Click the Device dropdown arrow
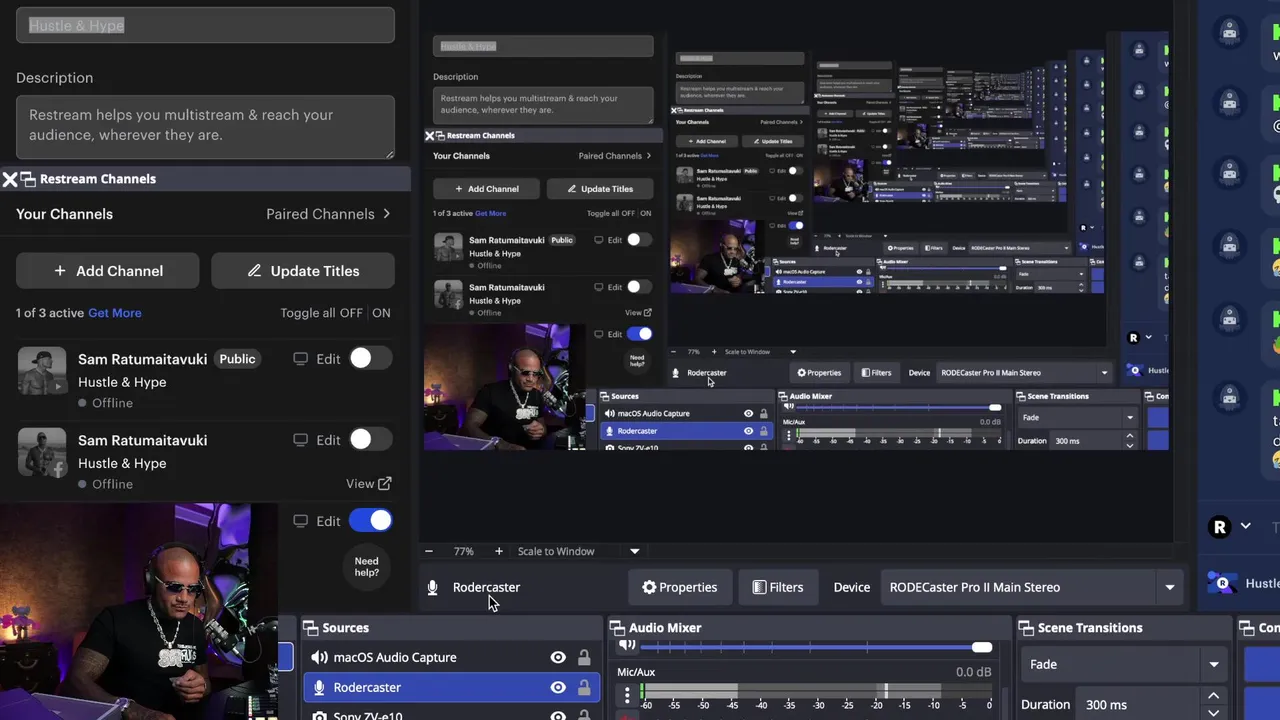1280x720 pixels. [x=1169, y=588]
